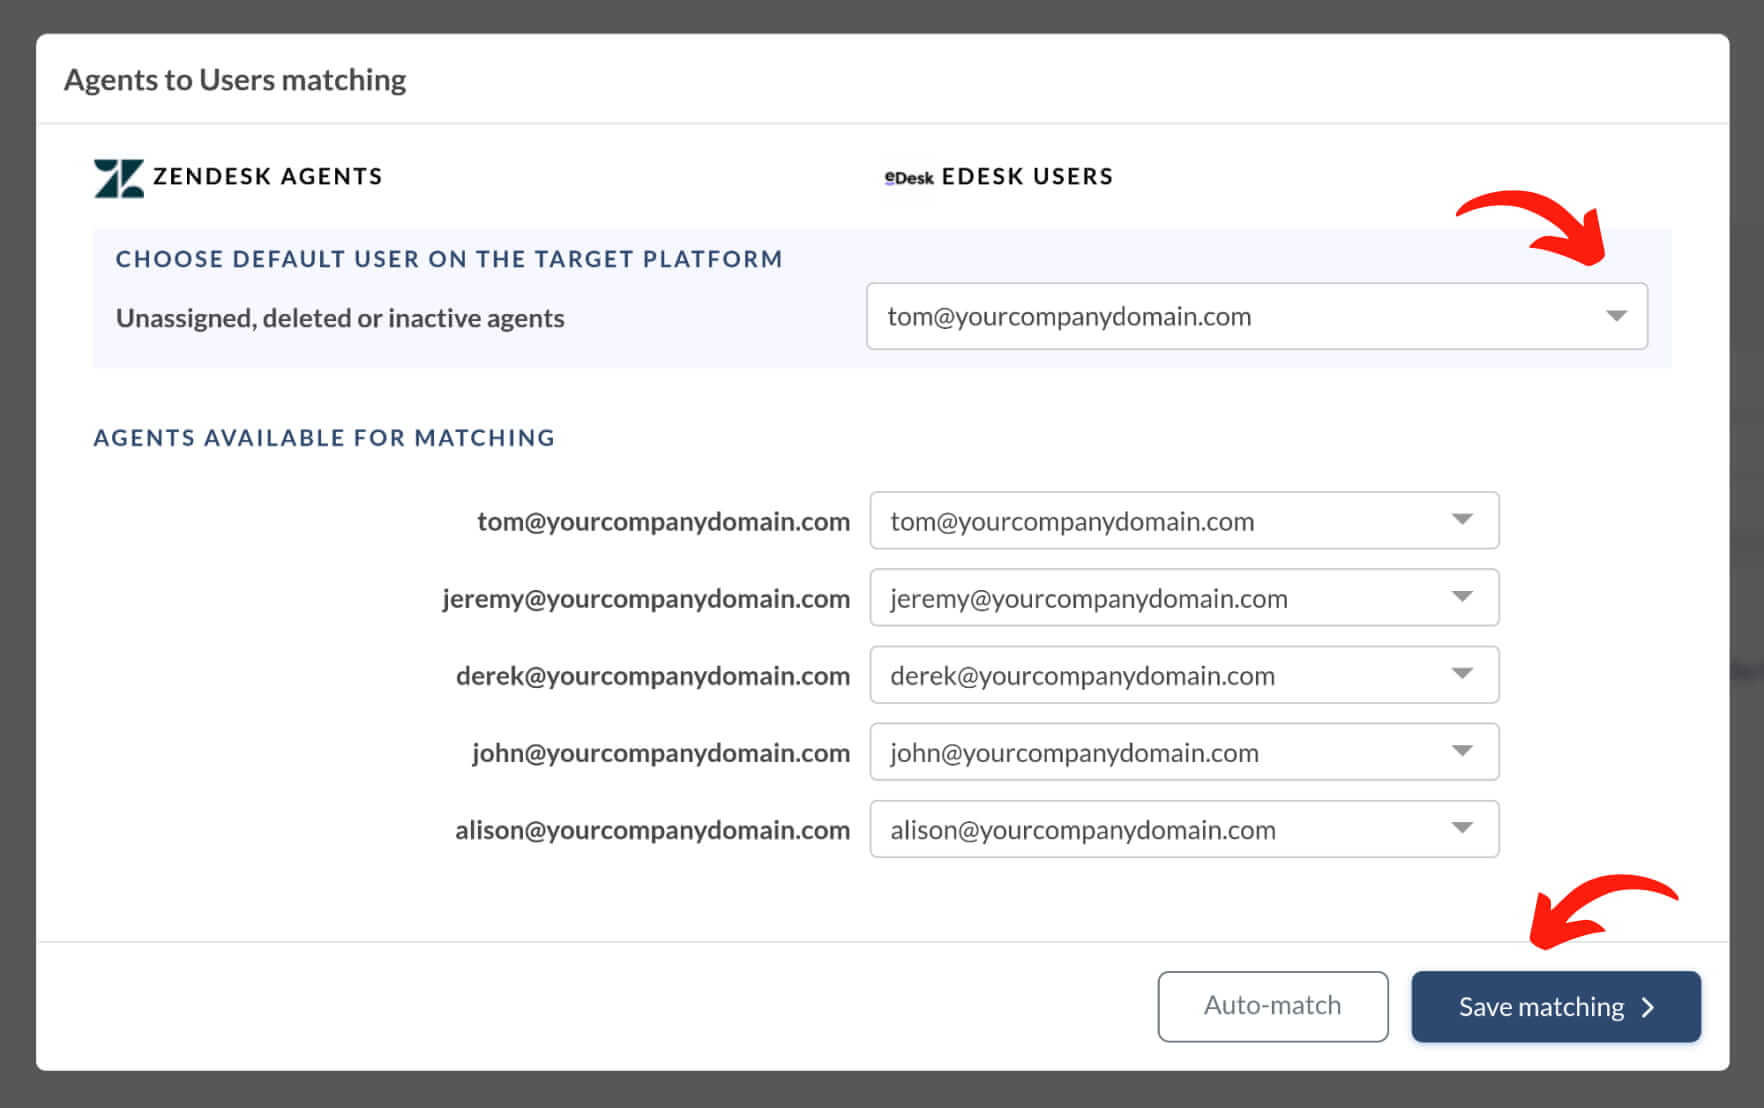The width and height of the screenshot is (1764, 1108).
Task: Click the Zendesk agent label tom@yourcompanydomain.com
Action: click(x=664, y=521)
